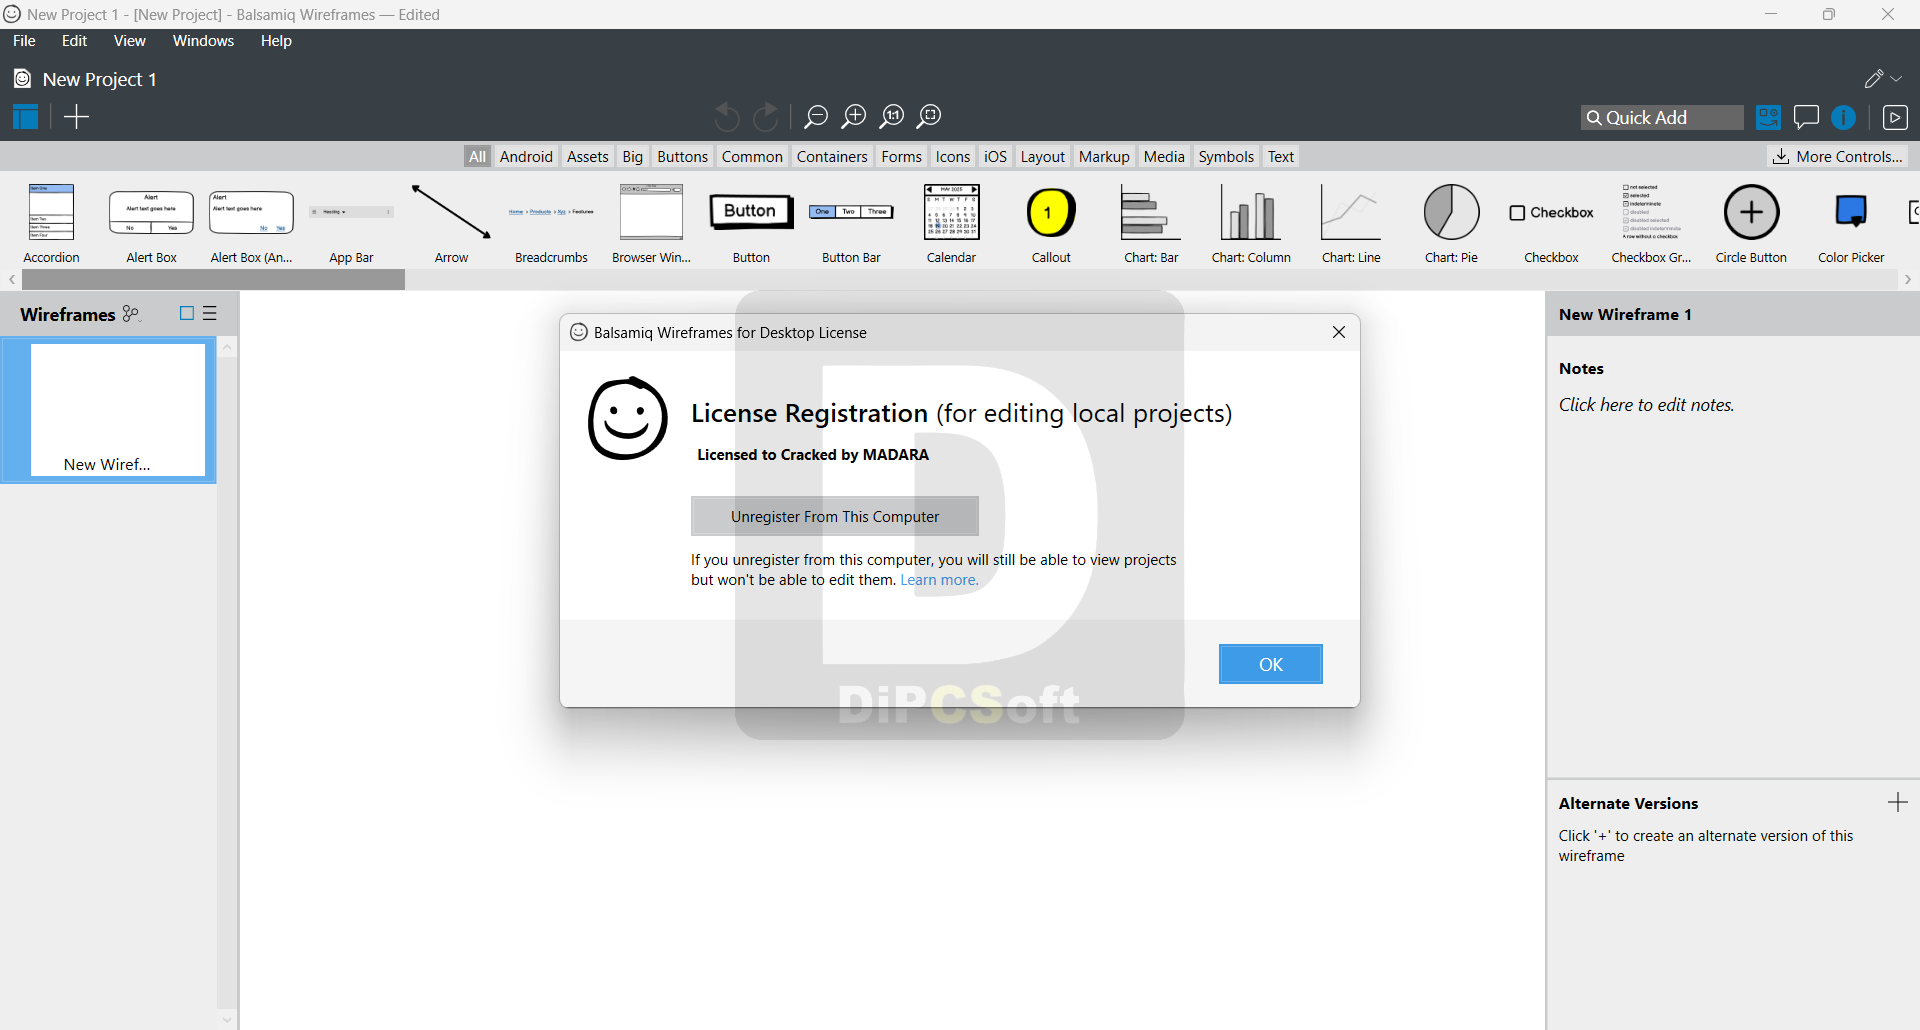This screenshot has width=1920, height=1030.
Task: Open the Learn more link
Action: (x=939, y=580)
